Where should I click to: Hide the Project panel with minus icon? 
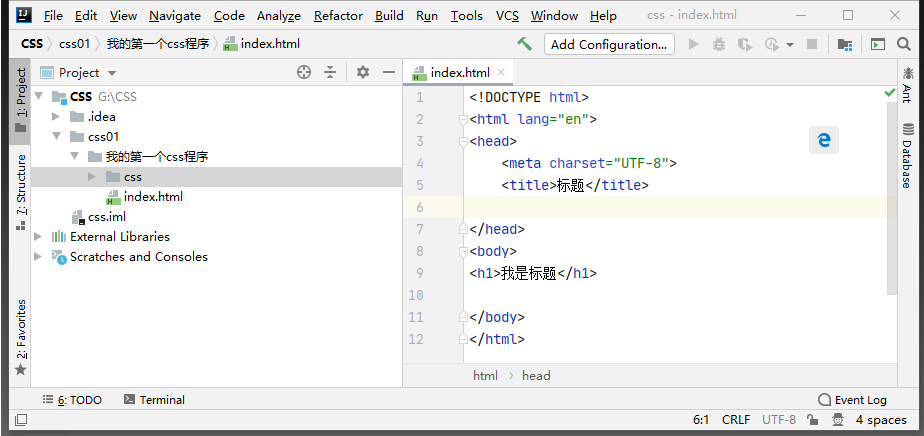pos(388,72)
